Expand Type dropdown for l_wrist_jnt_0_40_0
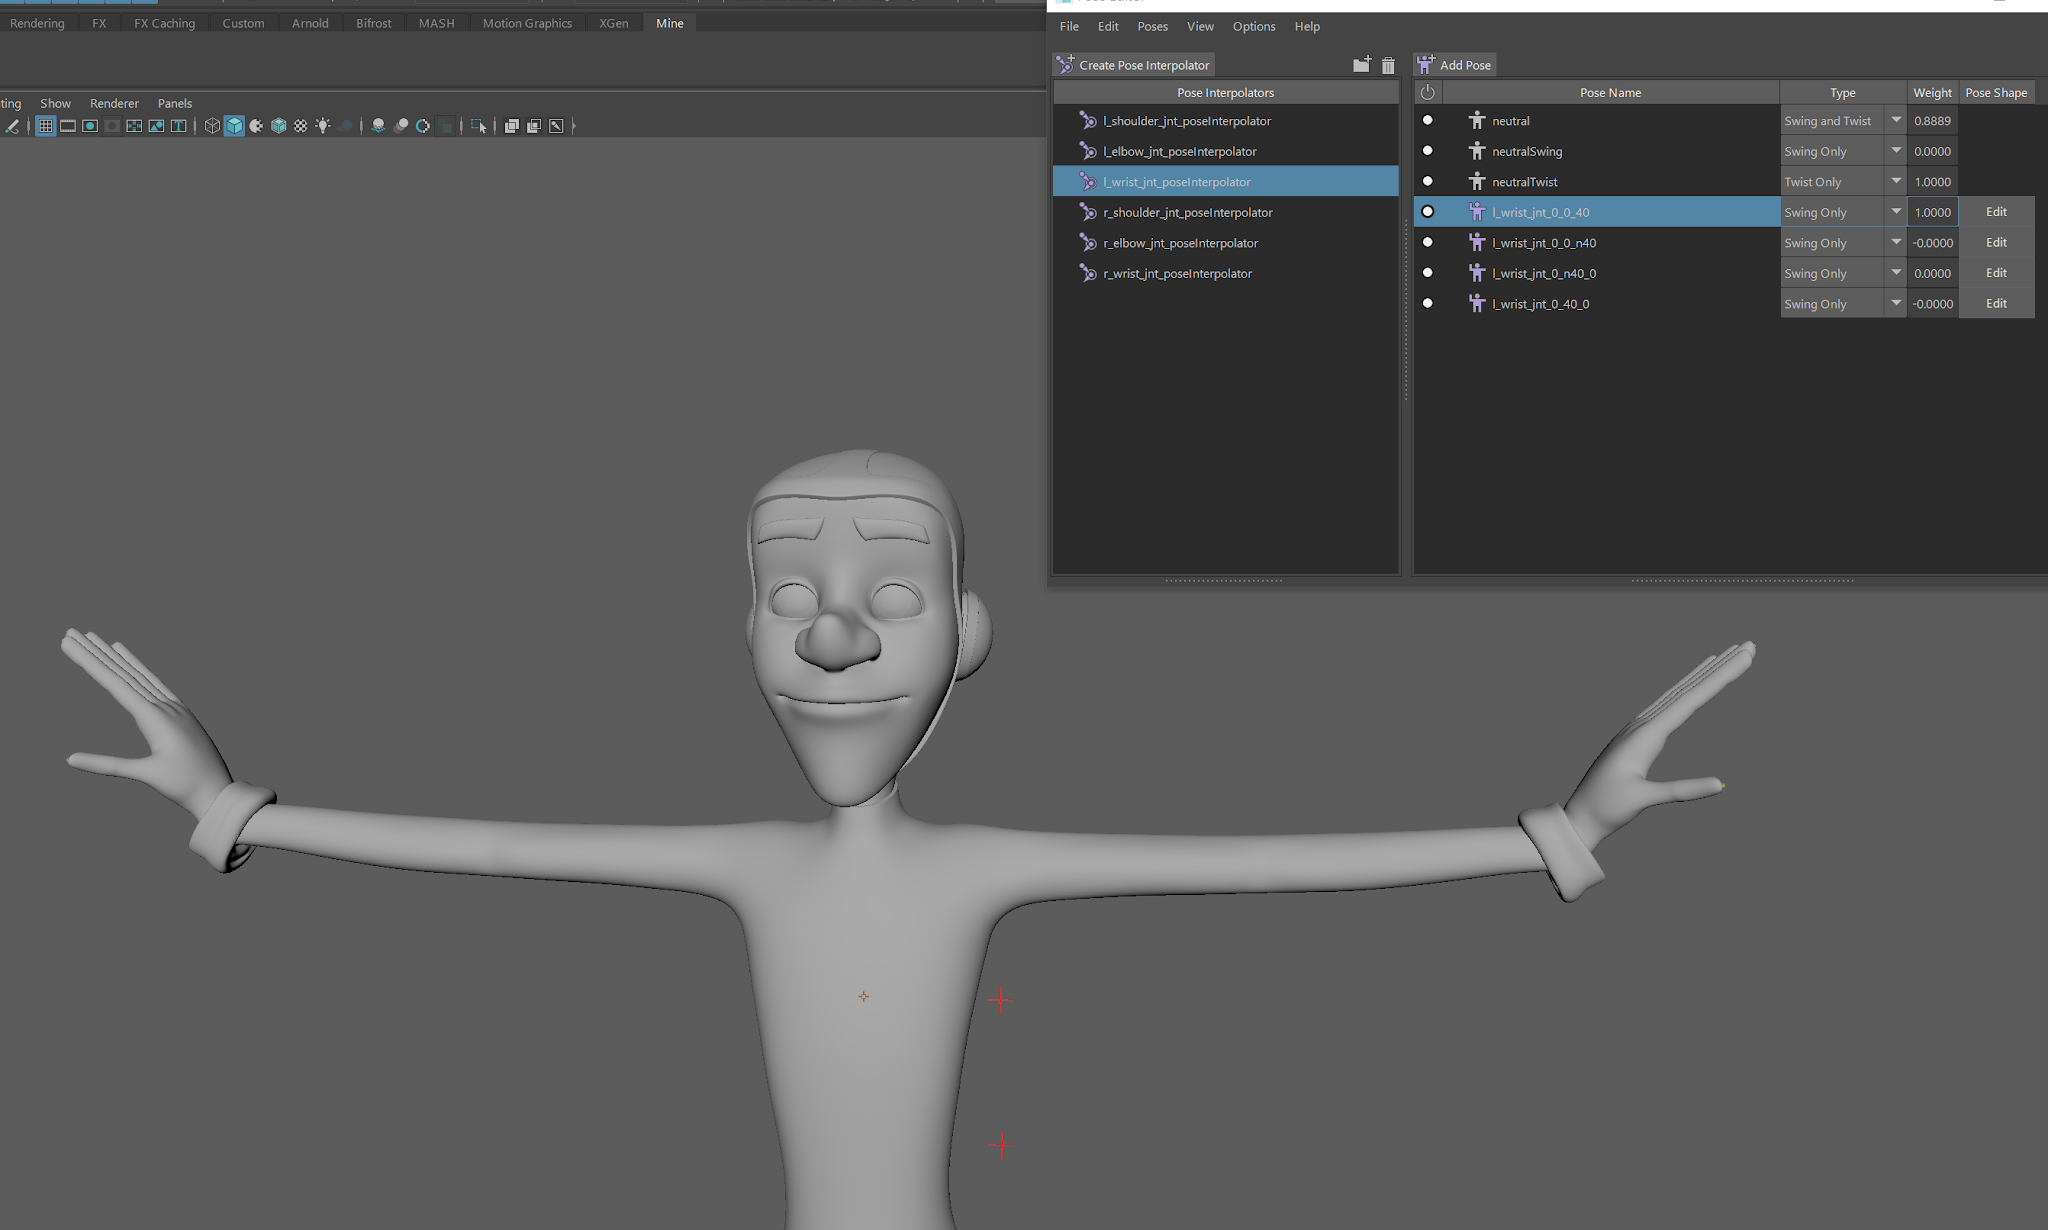Screen dimensions: 2048x1230 (x=1895, y=304)
